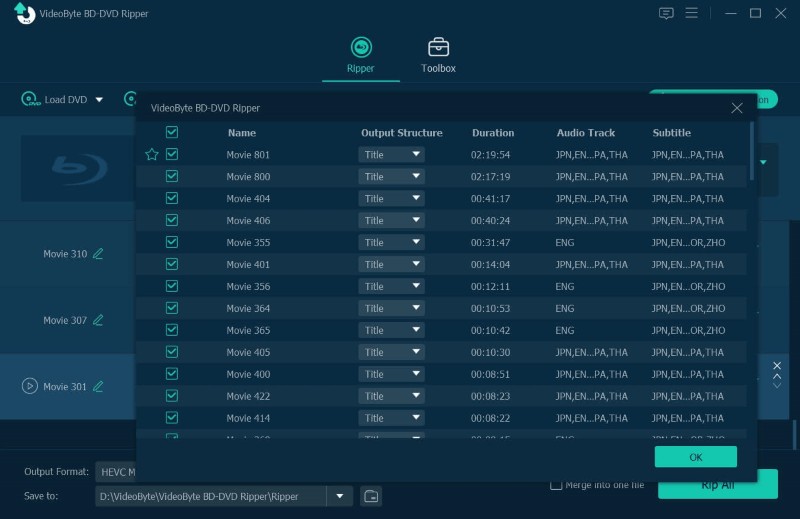Click the title list vertical scrollbar
Screen dimensions: 800x519
pos(752,150)
